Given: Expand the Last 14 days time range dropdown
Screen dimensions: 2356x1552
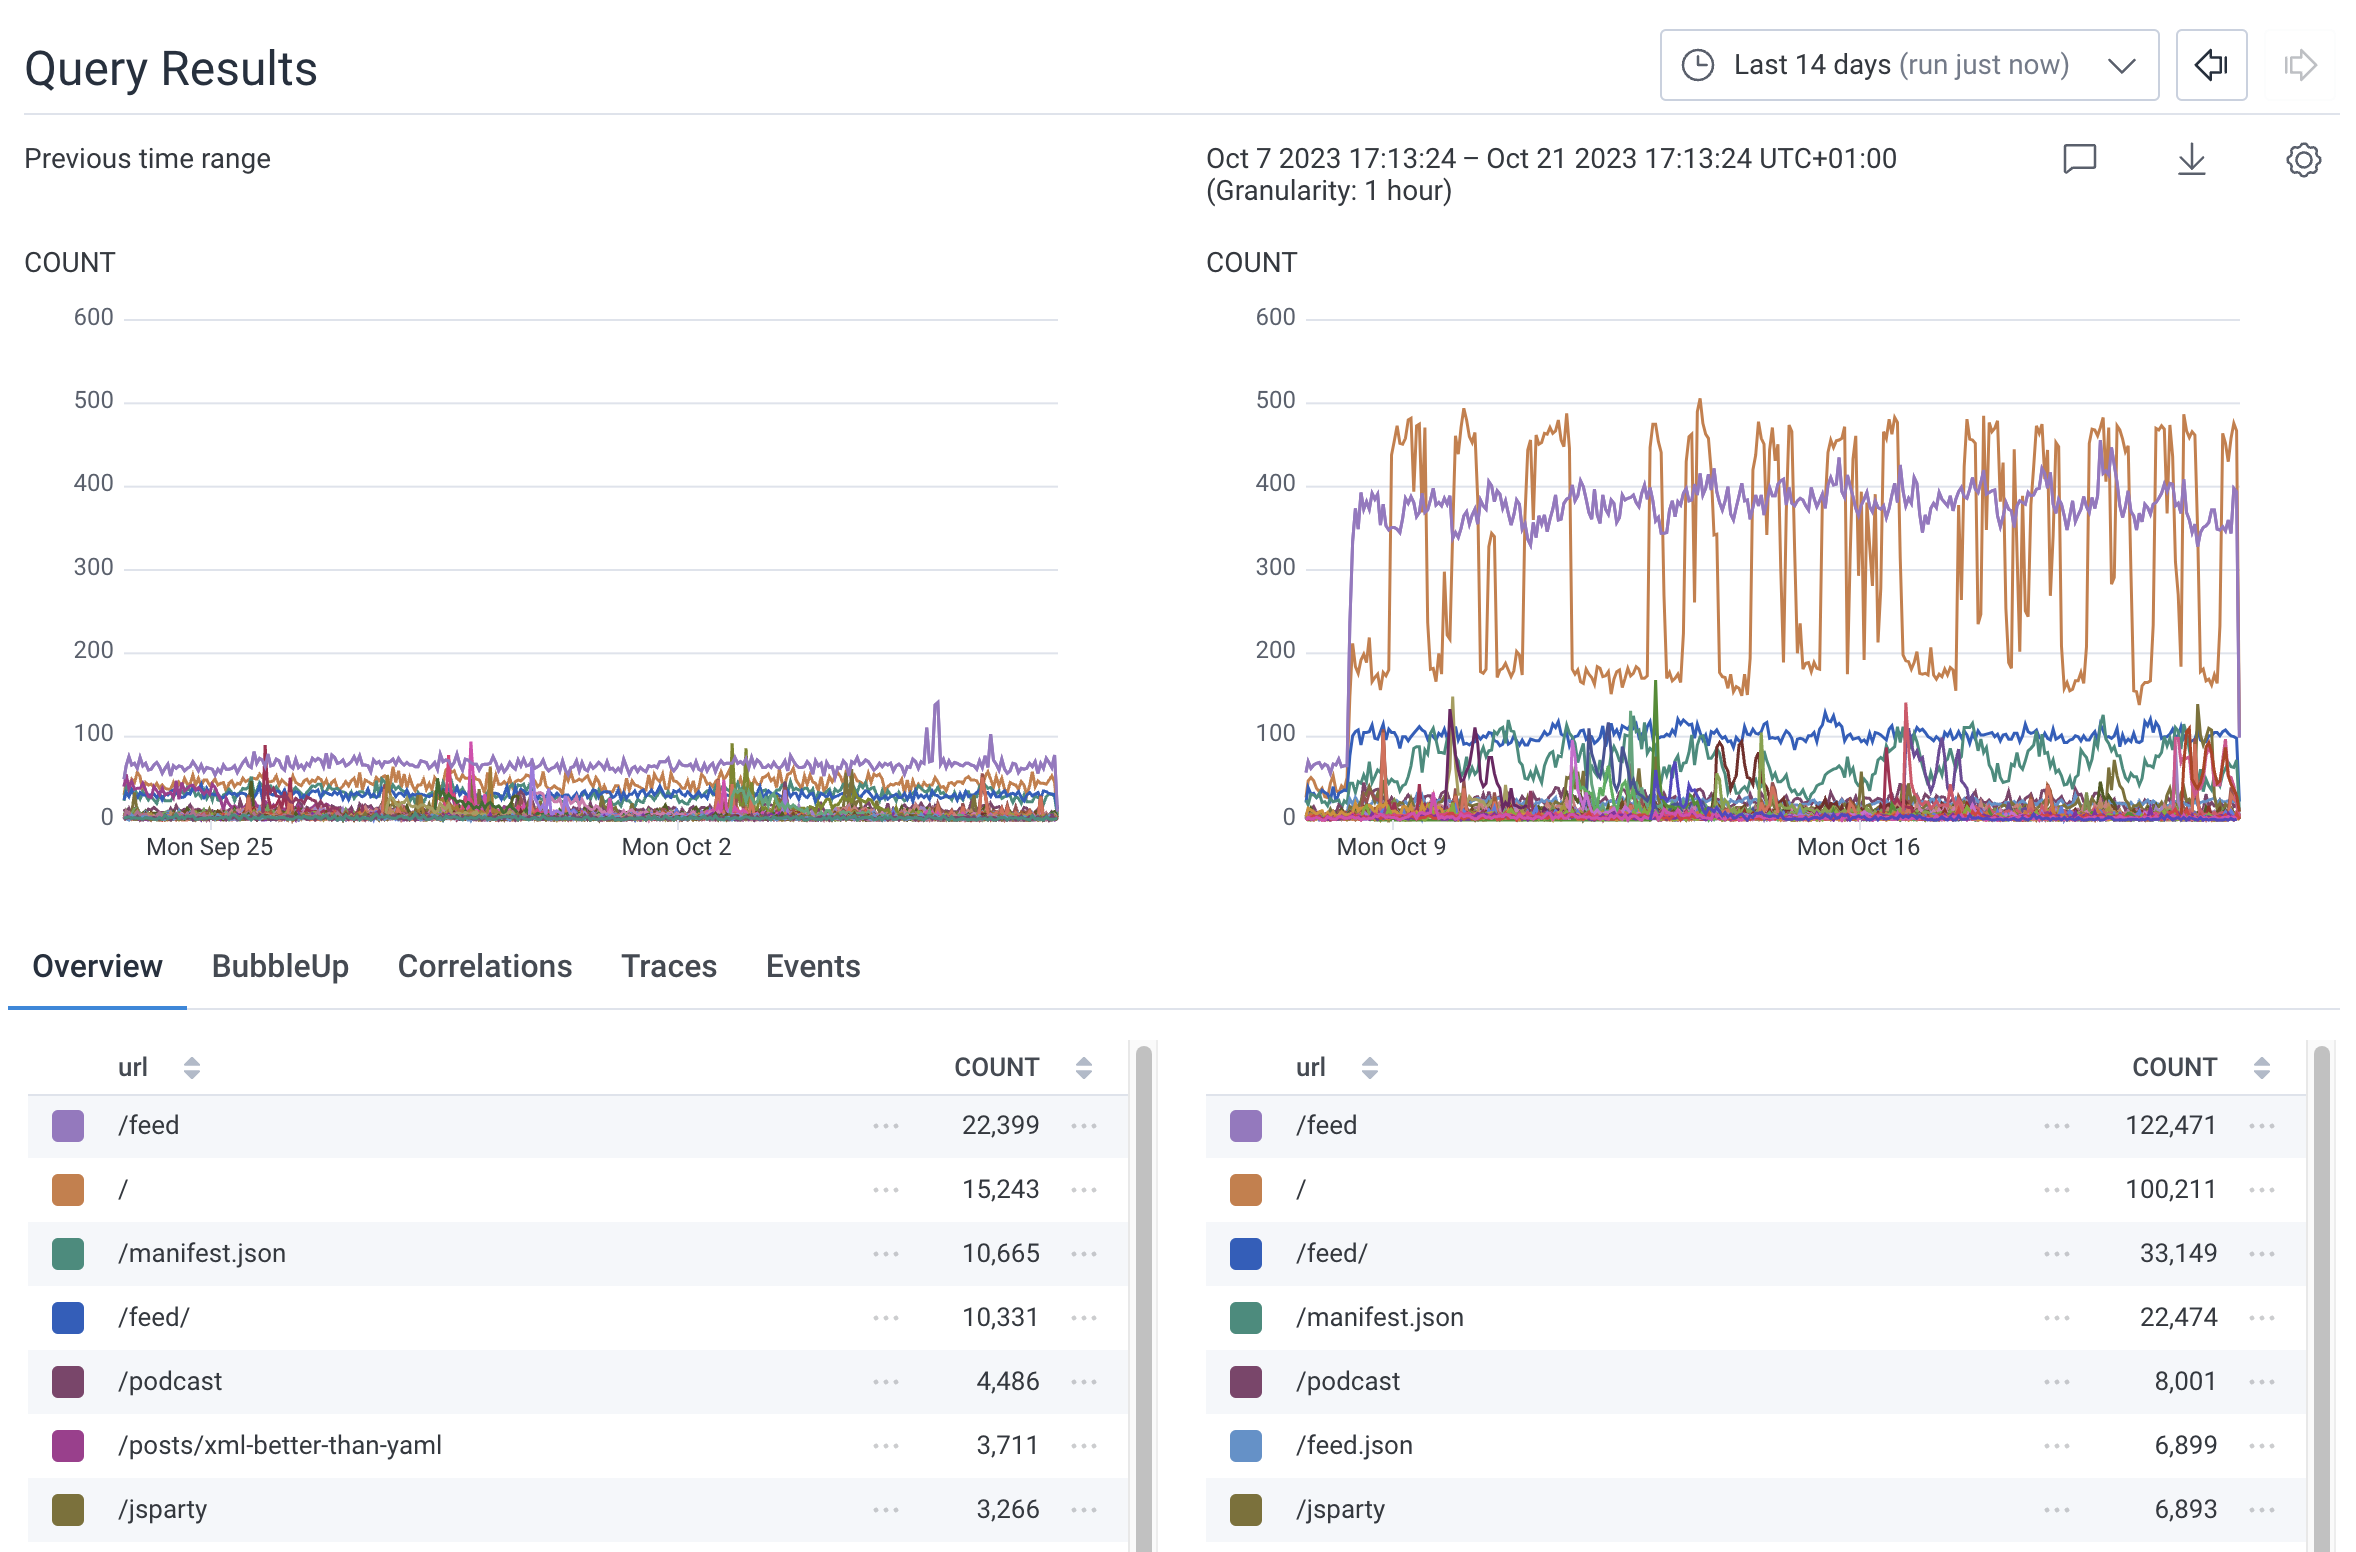Looking at the screenshot, I should tap(2122, 64).
